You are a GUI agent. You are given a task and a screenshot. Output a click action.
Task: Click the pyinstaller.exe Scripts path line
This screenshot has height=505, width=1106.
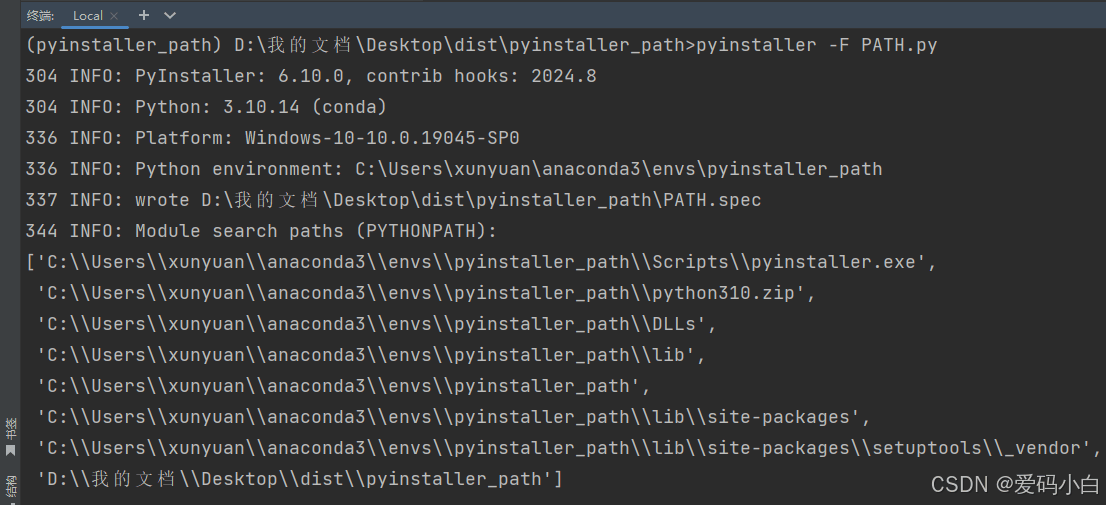481,262
